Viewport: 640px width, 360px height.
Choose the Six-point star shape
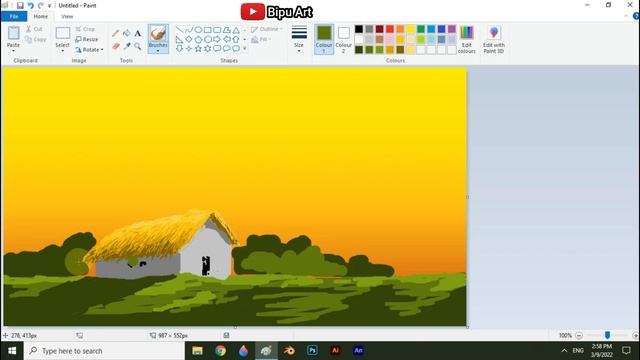(208, 49)
